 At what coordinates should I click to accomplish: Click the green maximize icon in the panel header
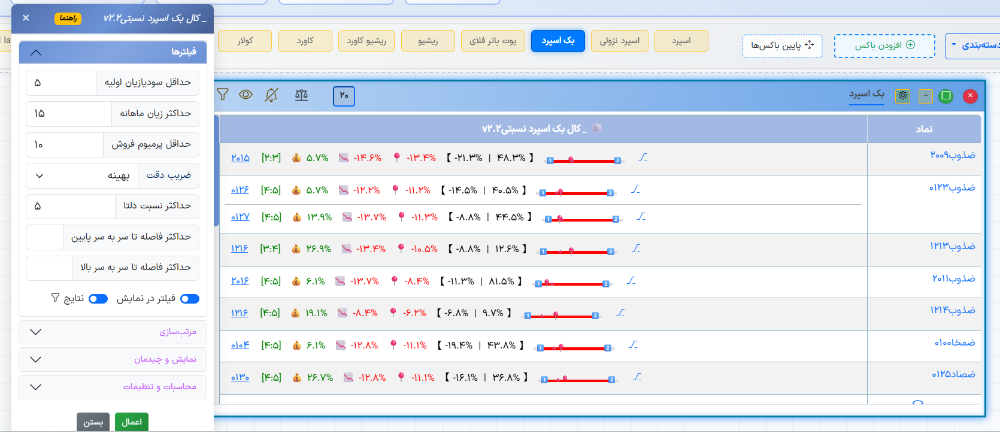point(946,96)
